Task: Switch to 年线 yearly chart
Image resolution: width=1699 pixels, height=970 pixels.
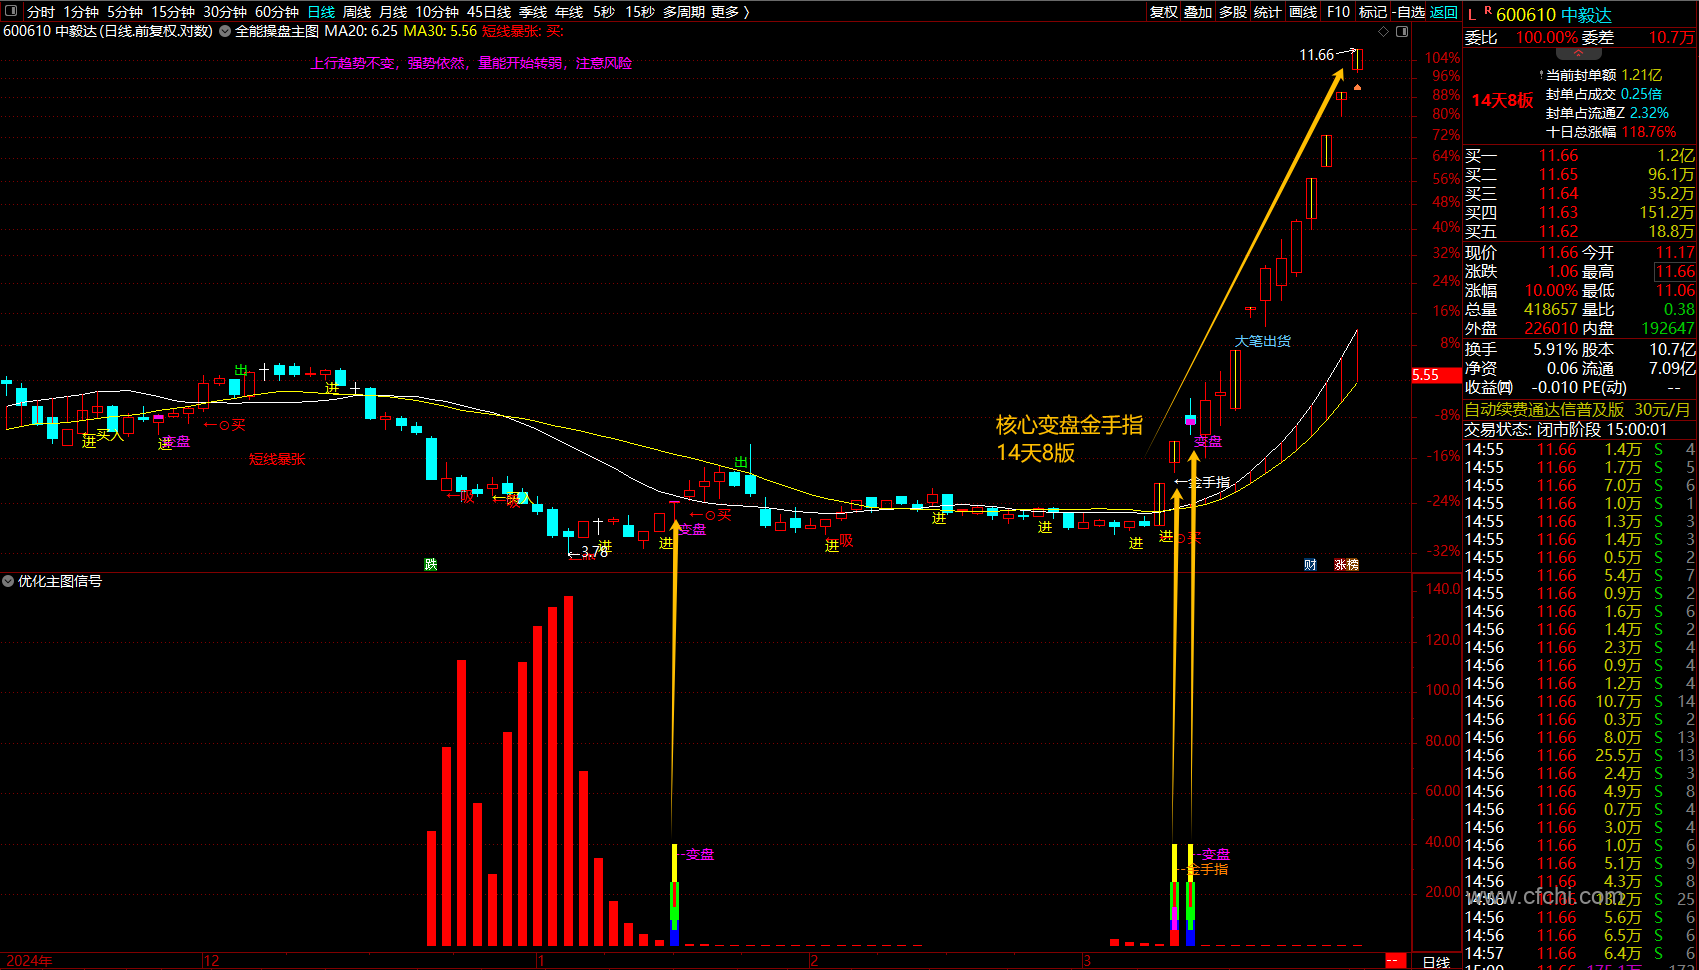Action: tap(569, 12)
